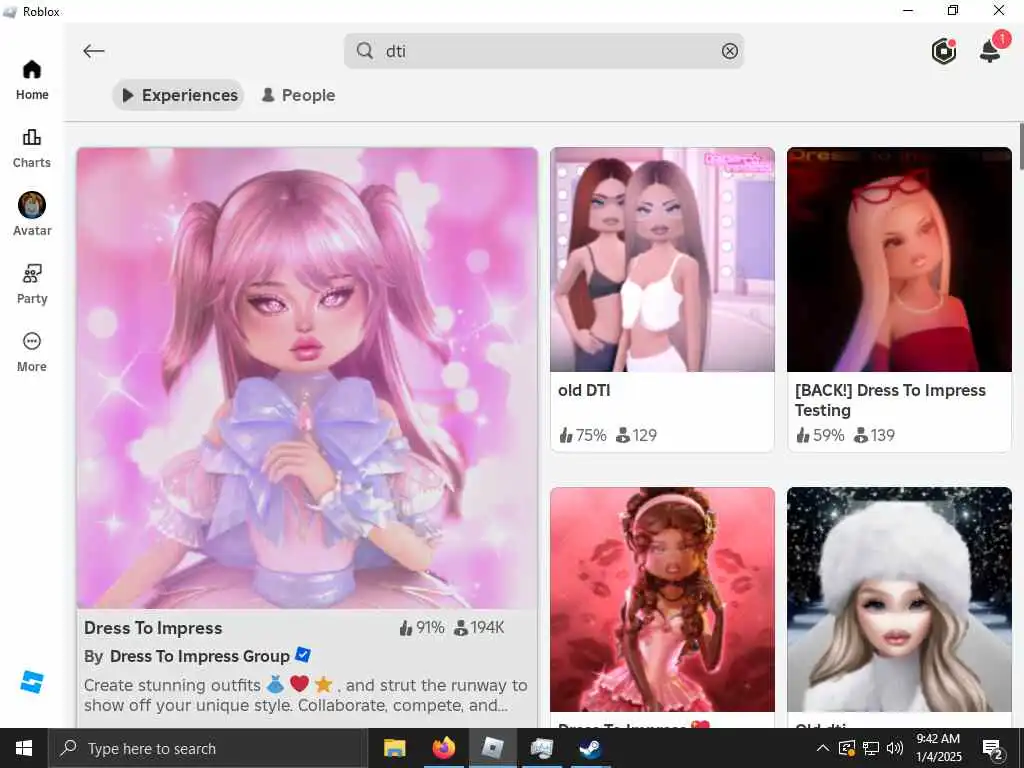Open the Party section
This screenshot has height=768, width=1024.
(x=32, y=284)
